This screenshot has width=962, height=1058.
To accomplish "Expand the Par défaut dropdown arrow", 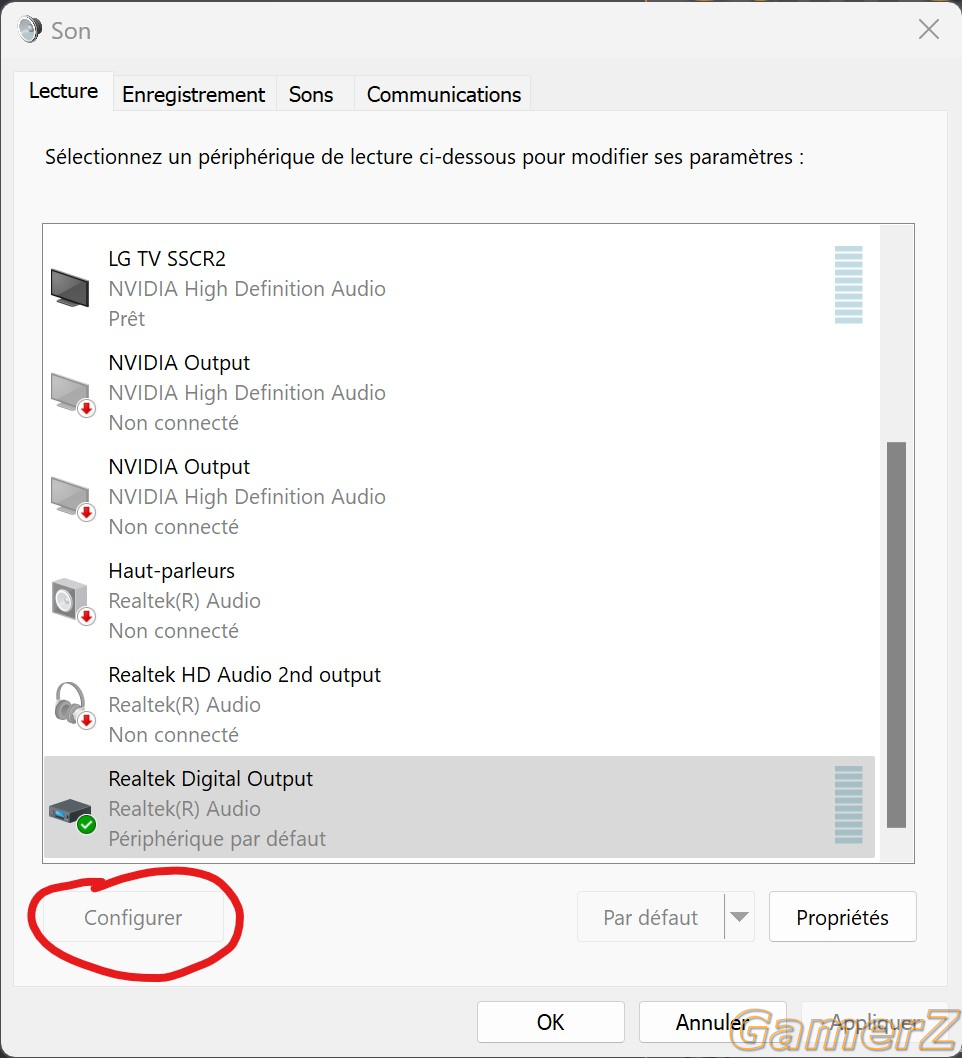I will [739, 917].
